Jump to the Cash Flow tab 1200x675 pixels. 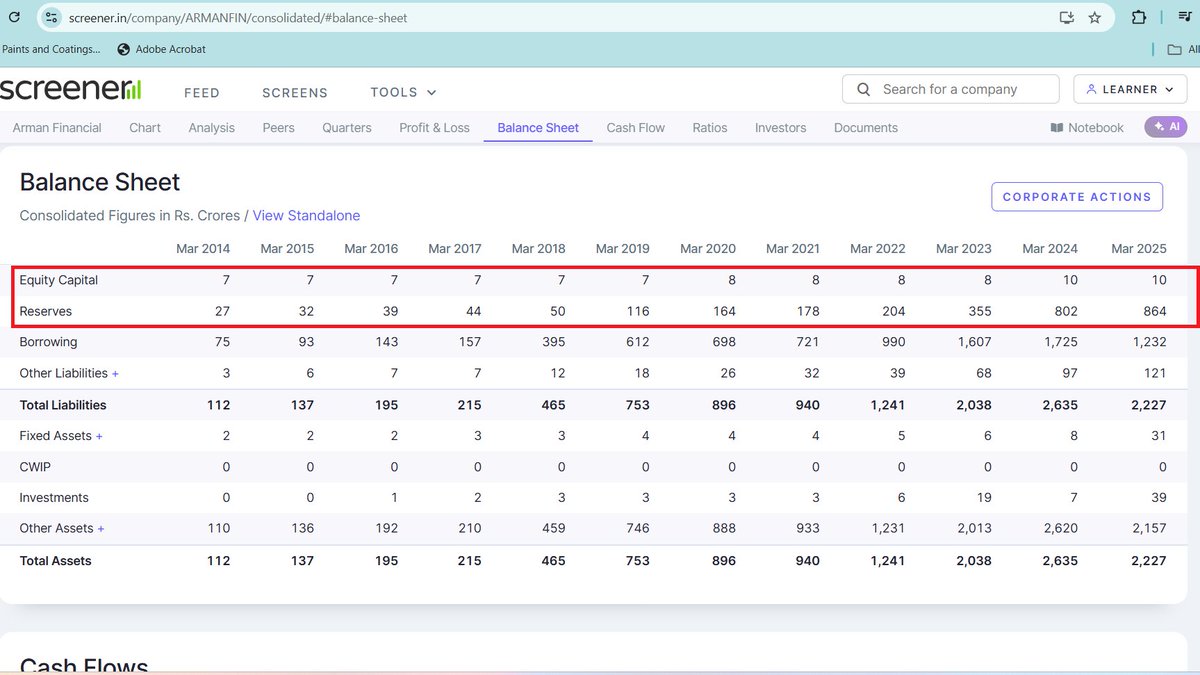click(635, 128)
